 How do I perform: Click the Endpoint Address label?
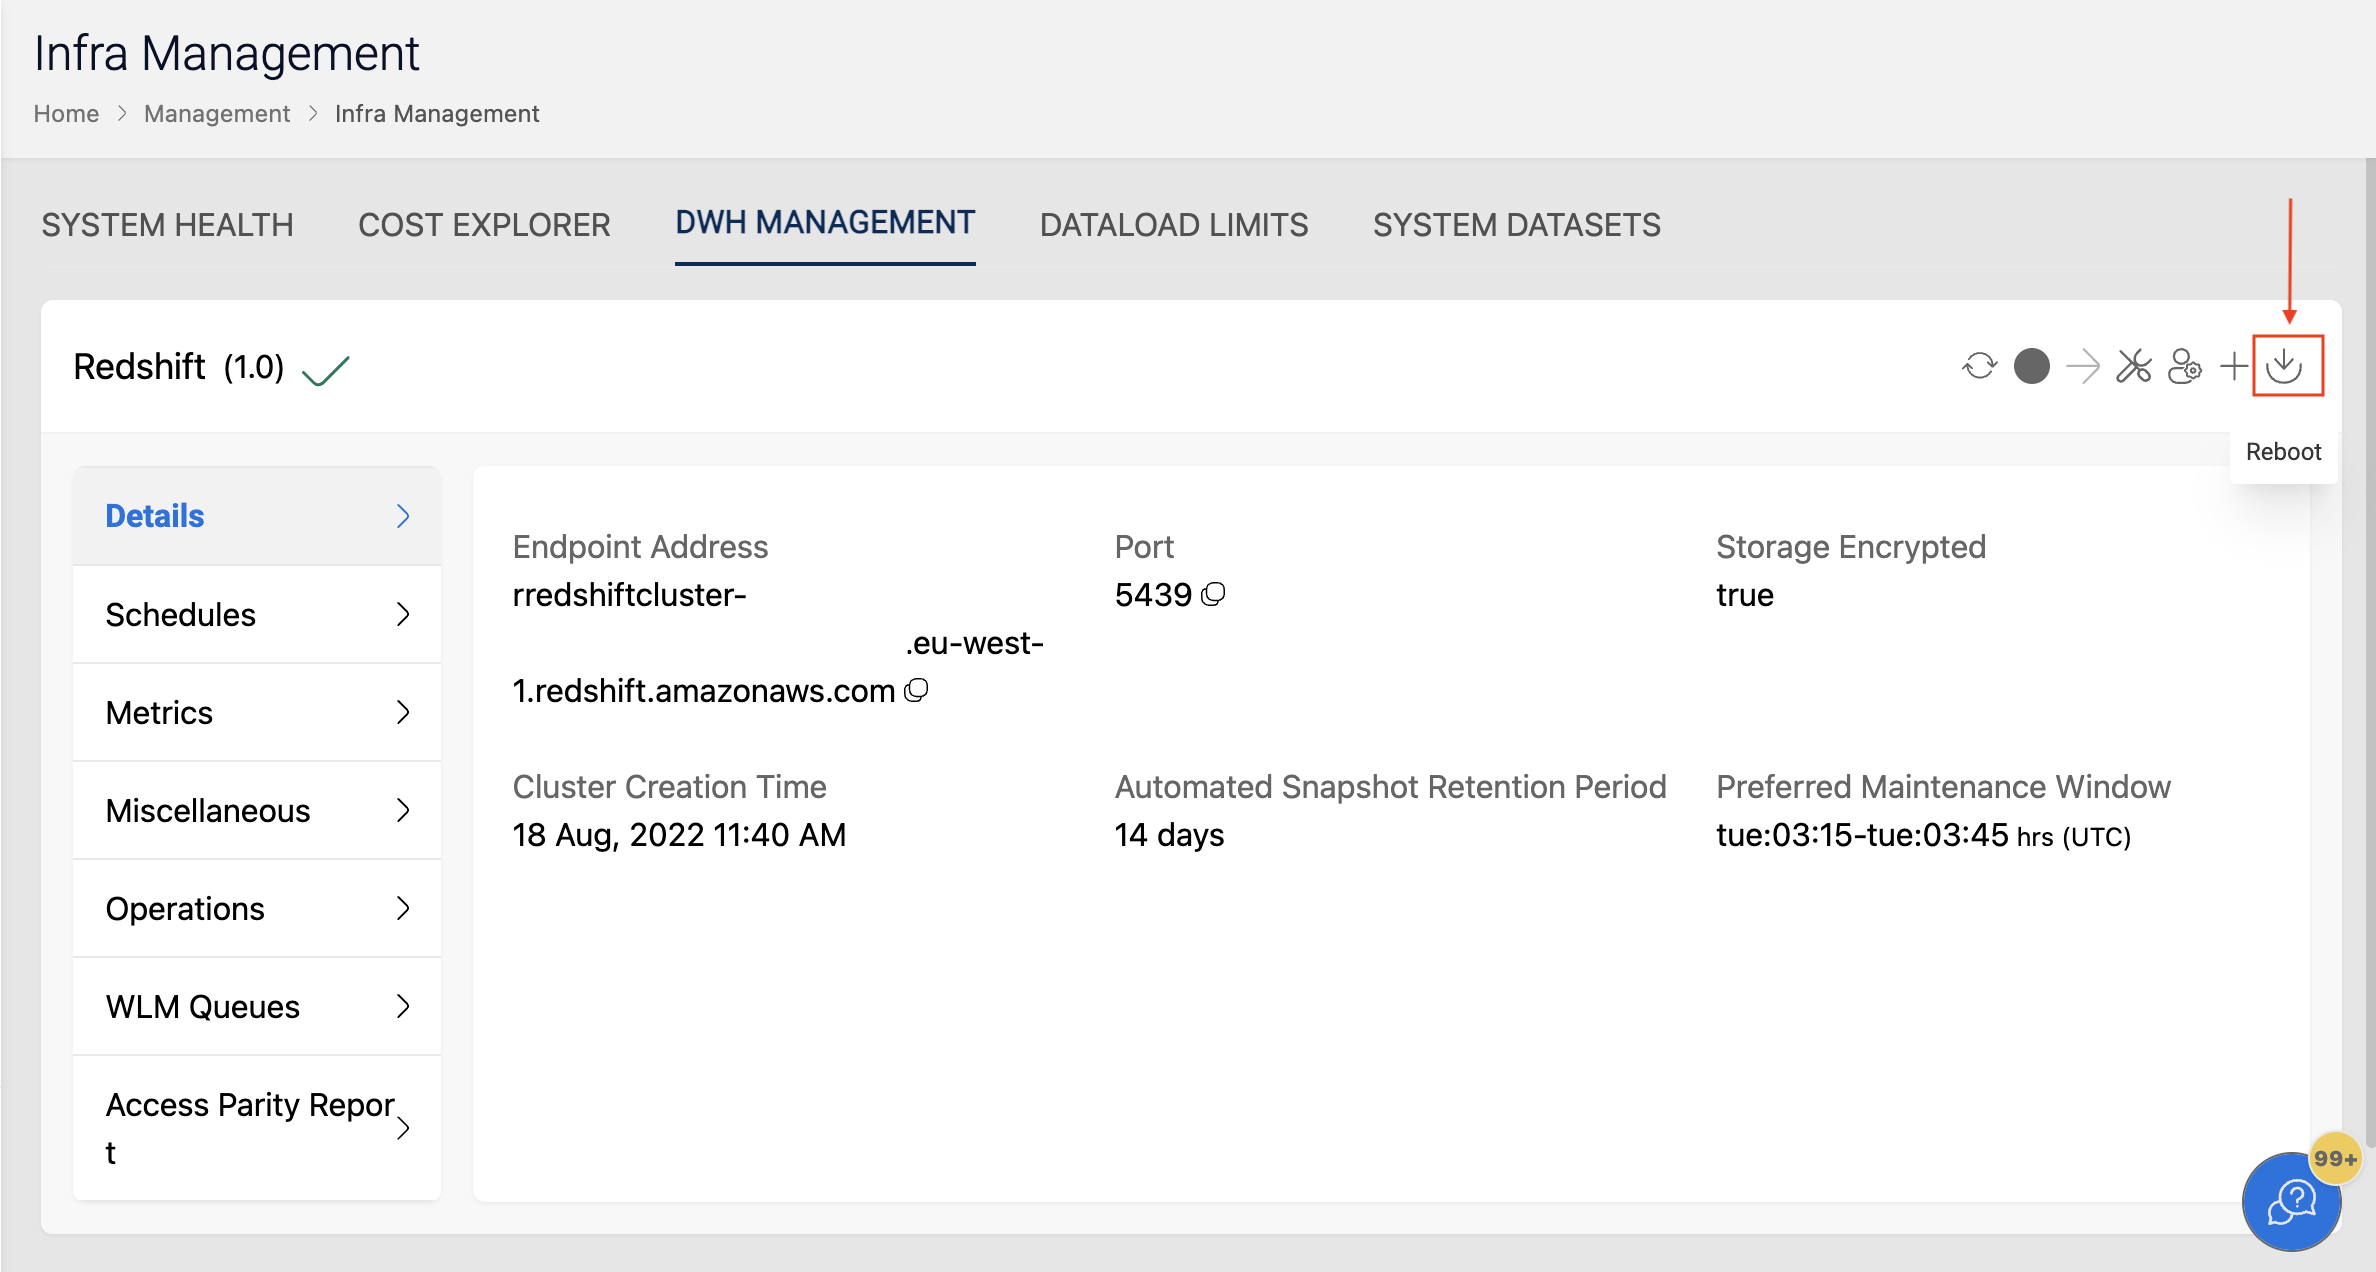640,547
